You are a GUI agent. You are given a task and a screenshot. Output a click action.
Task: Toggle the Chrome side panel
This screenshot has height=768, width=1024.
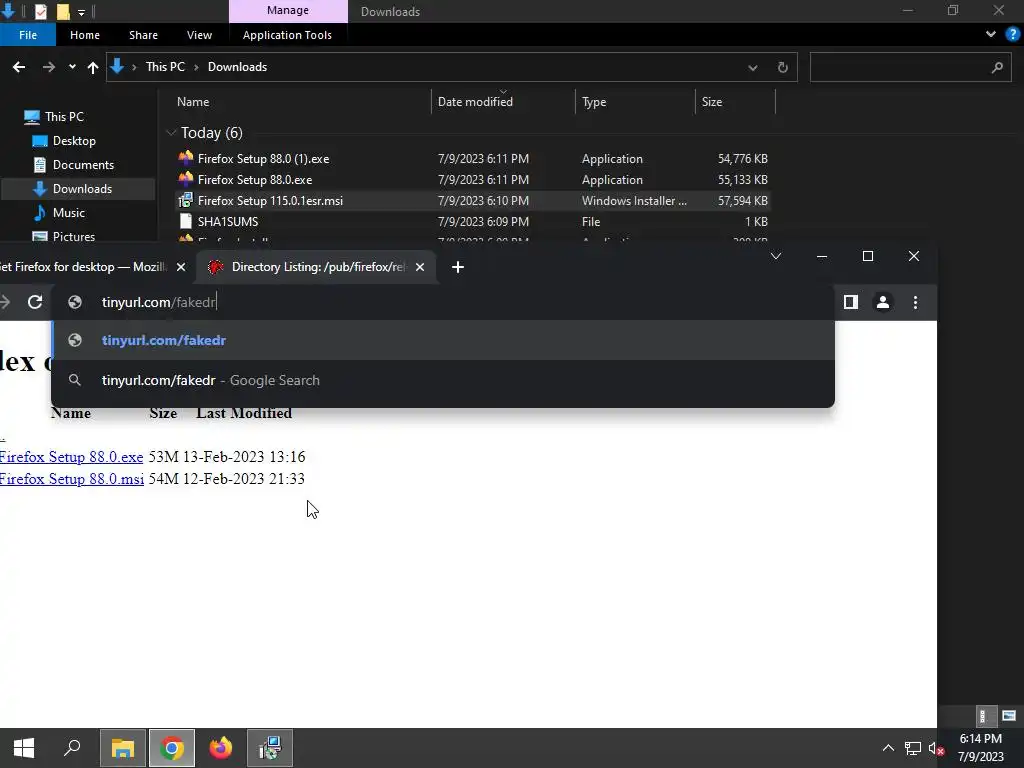point(850,302)
